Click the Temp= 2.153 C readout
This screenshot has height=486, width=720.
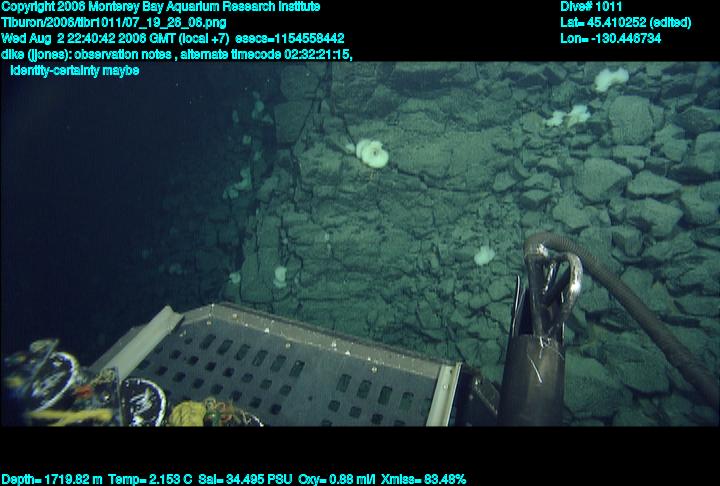point(150,480)
